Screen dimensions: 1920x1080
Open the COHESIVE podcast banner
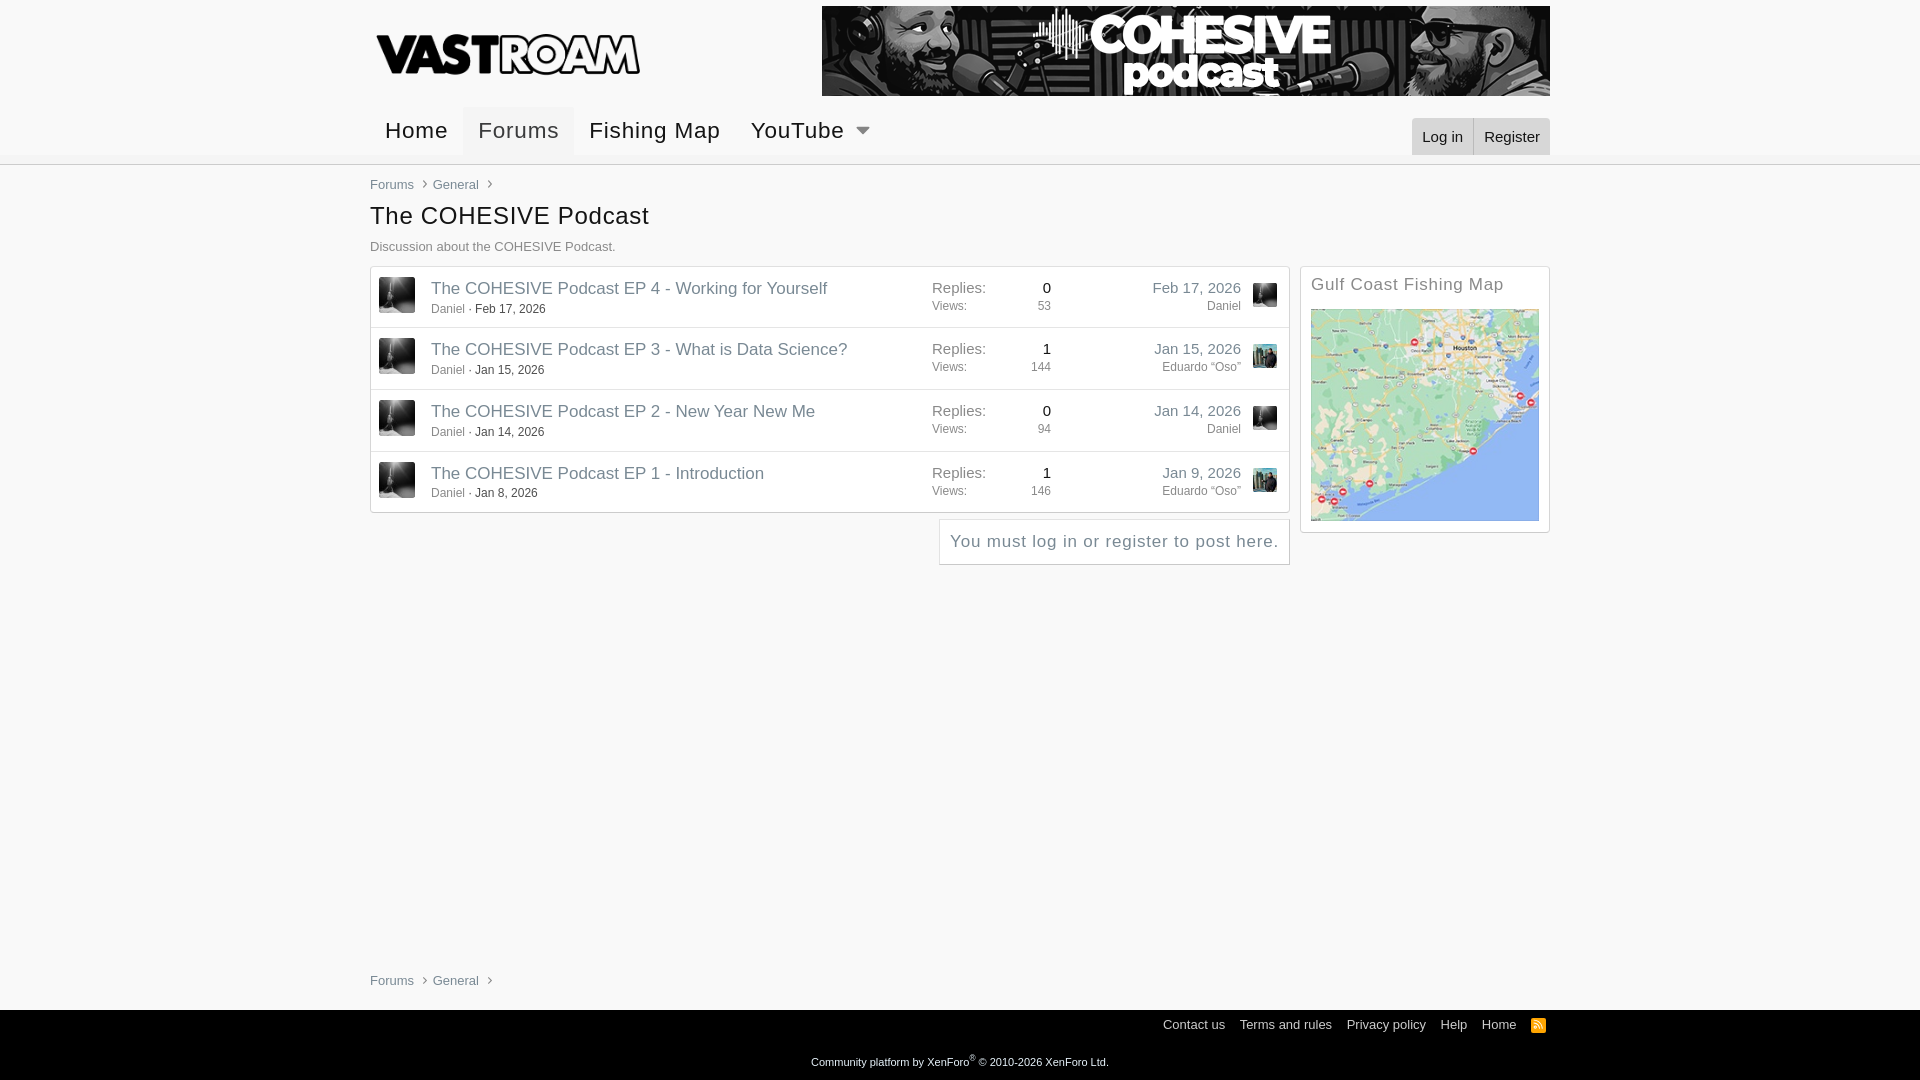coord(1185,51)
